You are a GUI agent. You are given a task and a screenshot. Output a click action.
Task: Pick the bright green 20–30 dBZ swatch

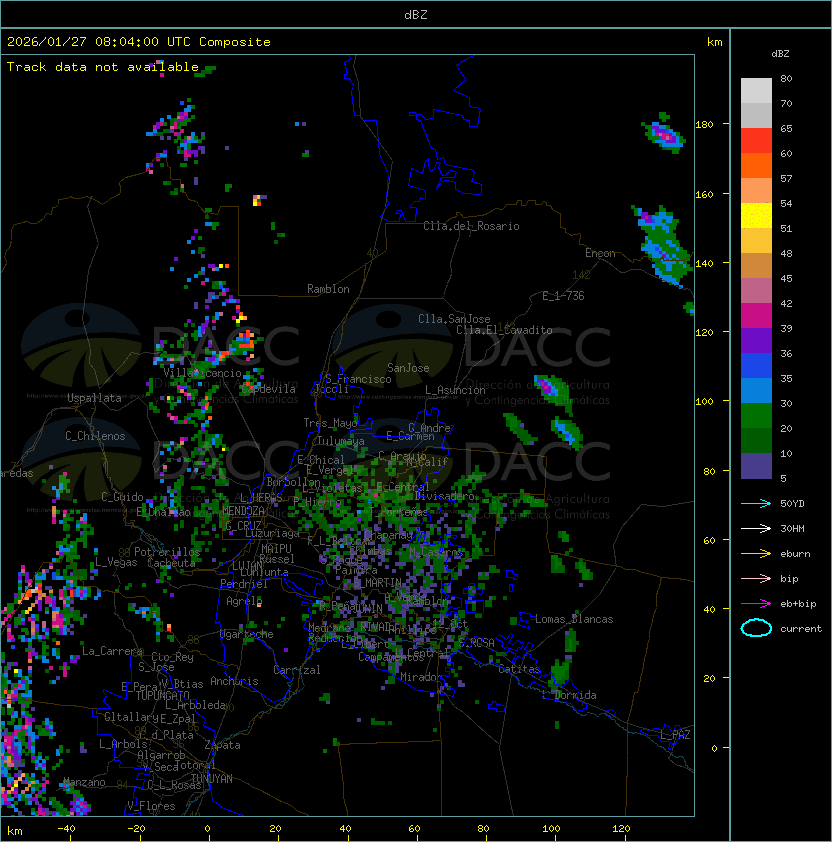pyautogui.click(x=756, y=416)
